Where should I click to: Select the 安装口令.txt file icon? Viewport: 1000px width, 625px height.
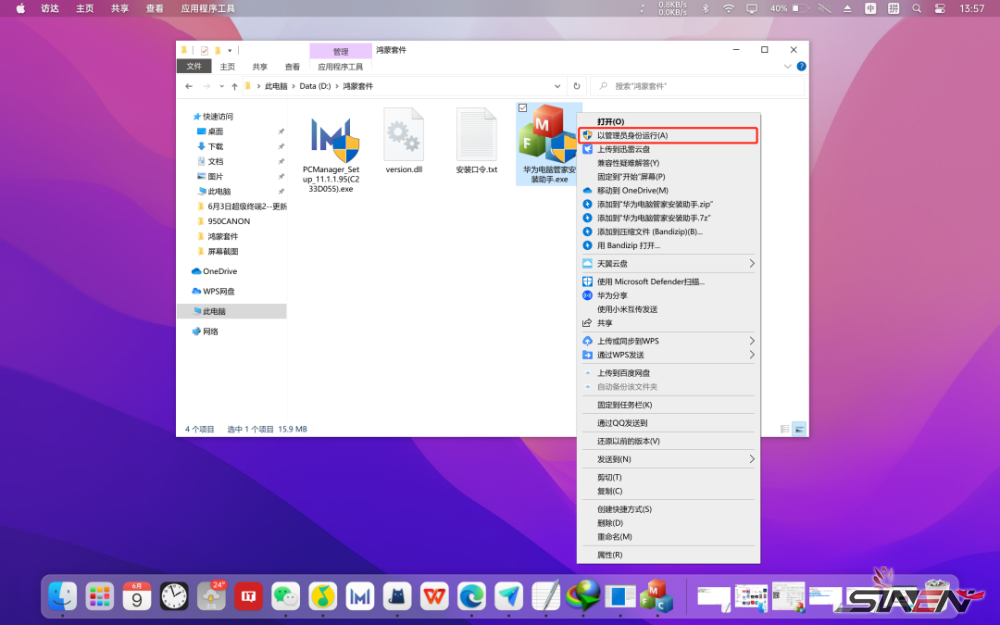click(476, 135)
